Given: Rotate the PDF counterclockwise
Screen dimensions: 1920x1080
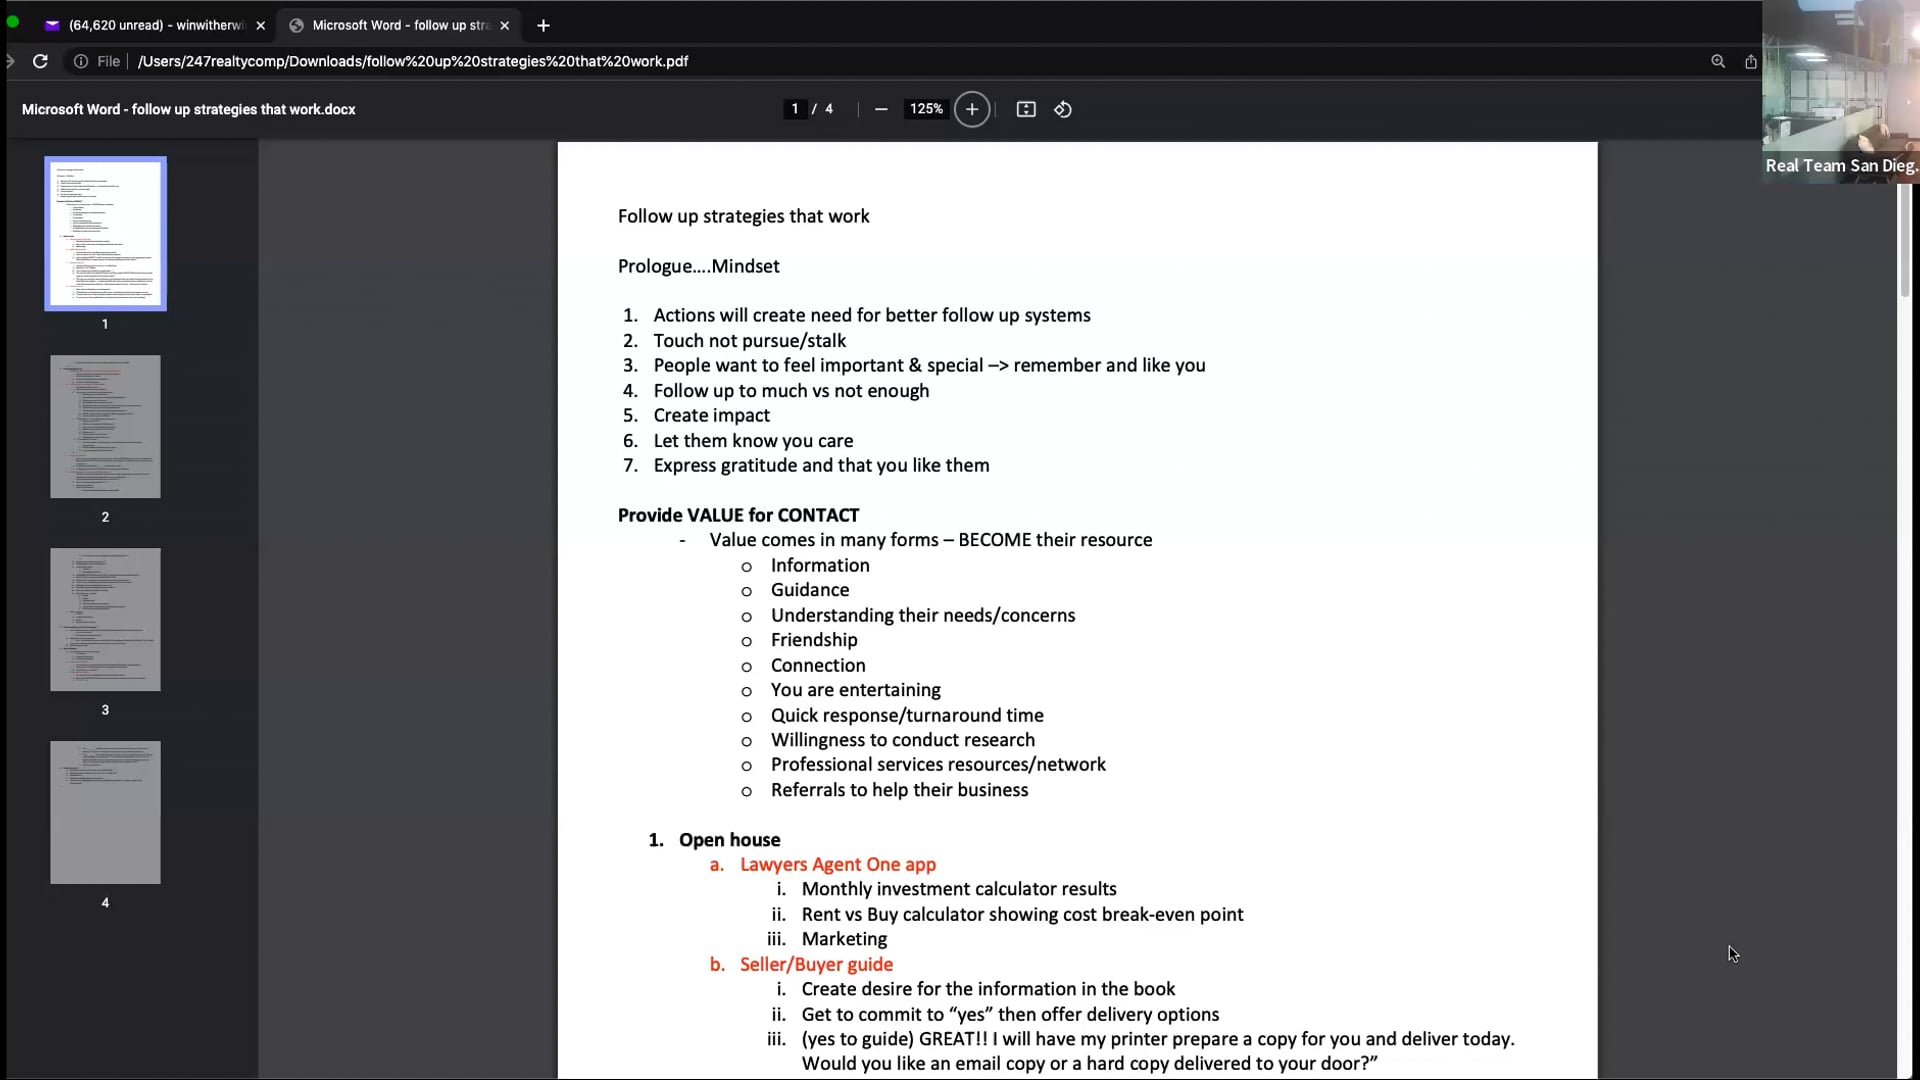Looking at the screenshot, I should tap(1062, 109).
